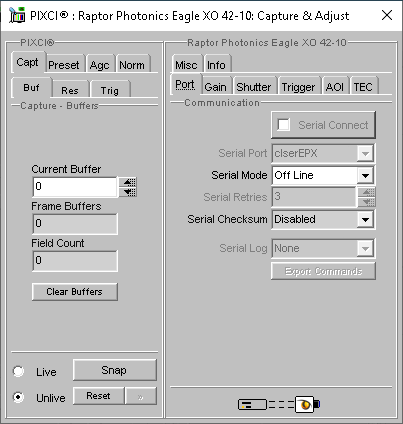
Task: Decrement the Current Buffer value
Action: coord(128,192)
